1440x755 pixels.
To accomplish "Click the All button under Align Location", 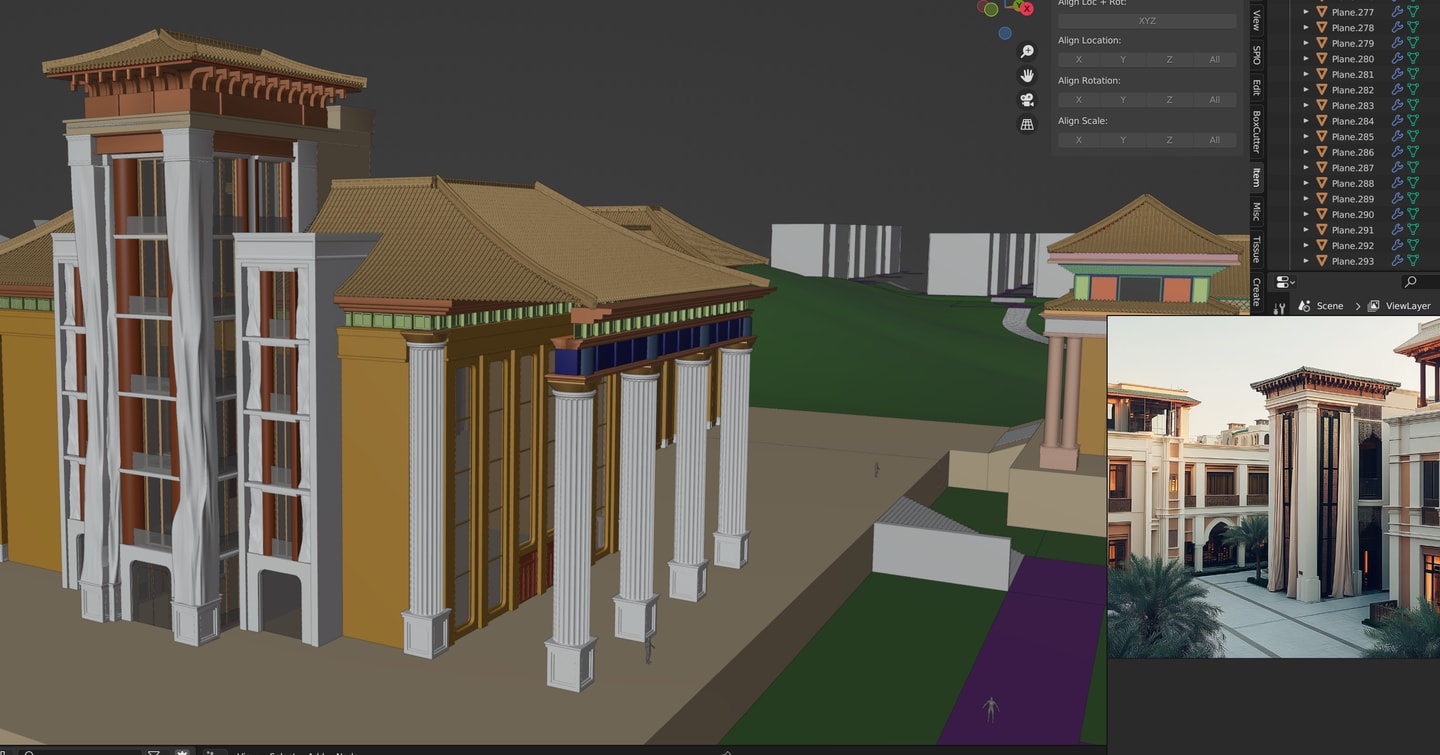I will click(x=1214, y=60).
